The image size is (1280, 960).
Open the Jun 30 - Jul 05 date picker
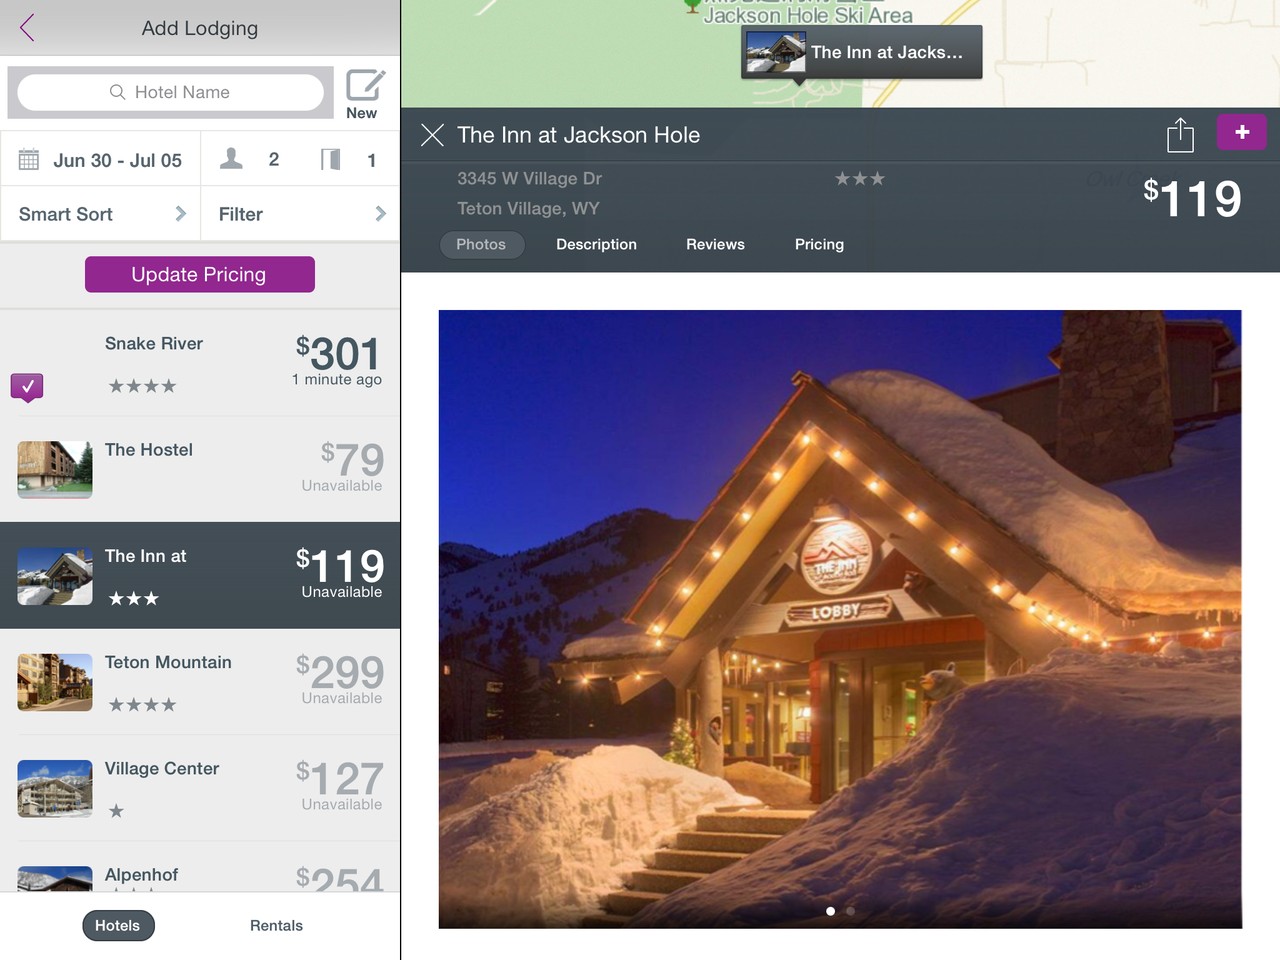(x=100, y=160)
